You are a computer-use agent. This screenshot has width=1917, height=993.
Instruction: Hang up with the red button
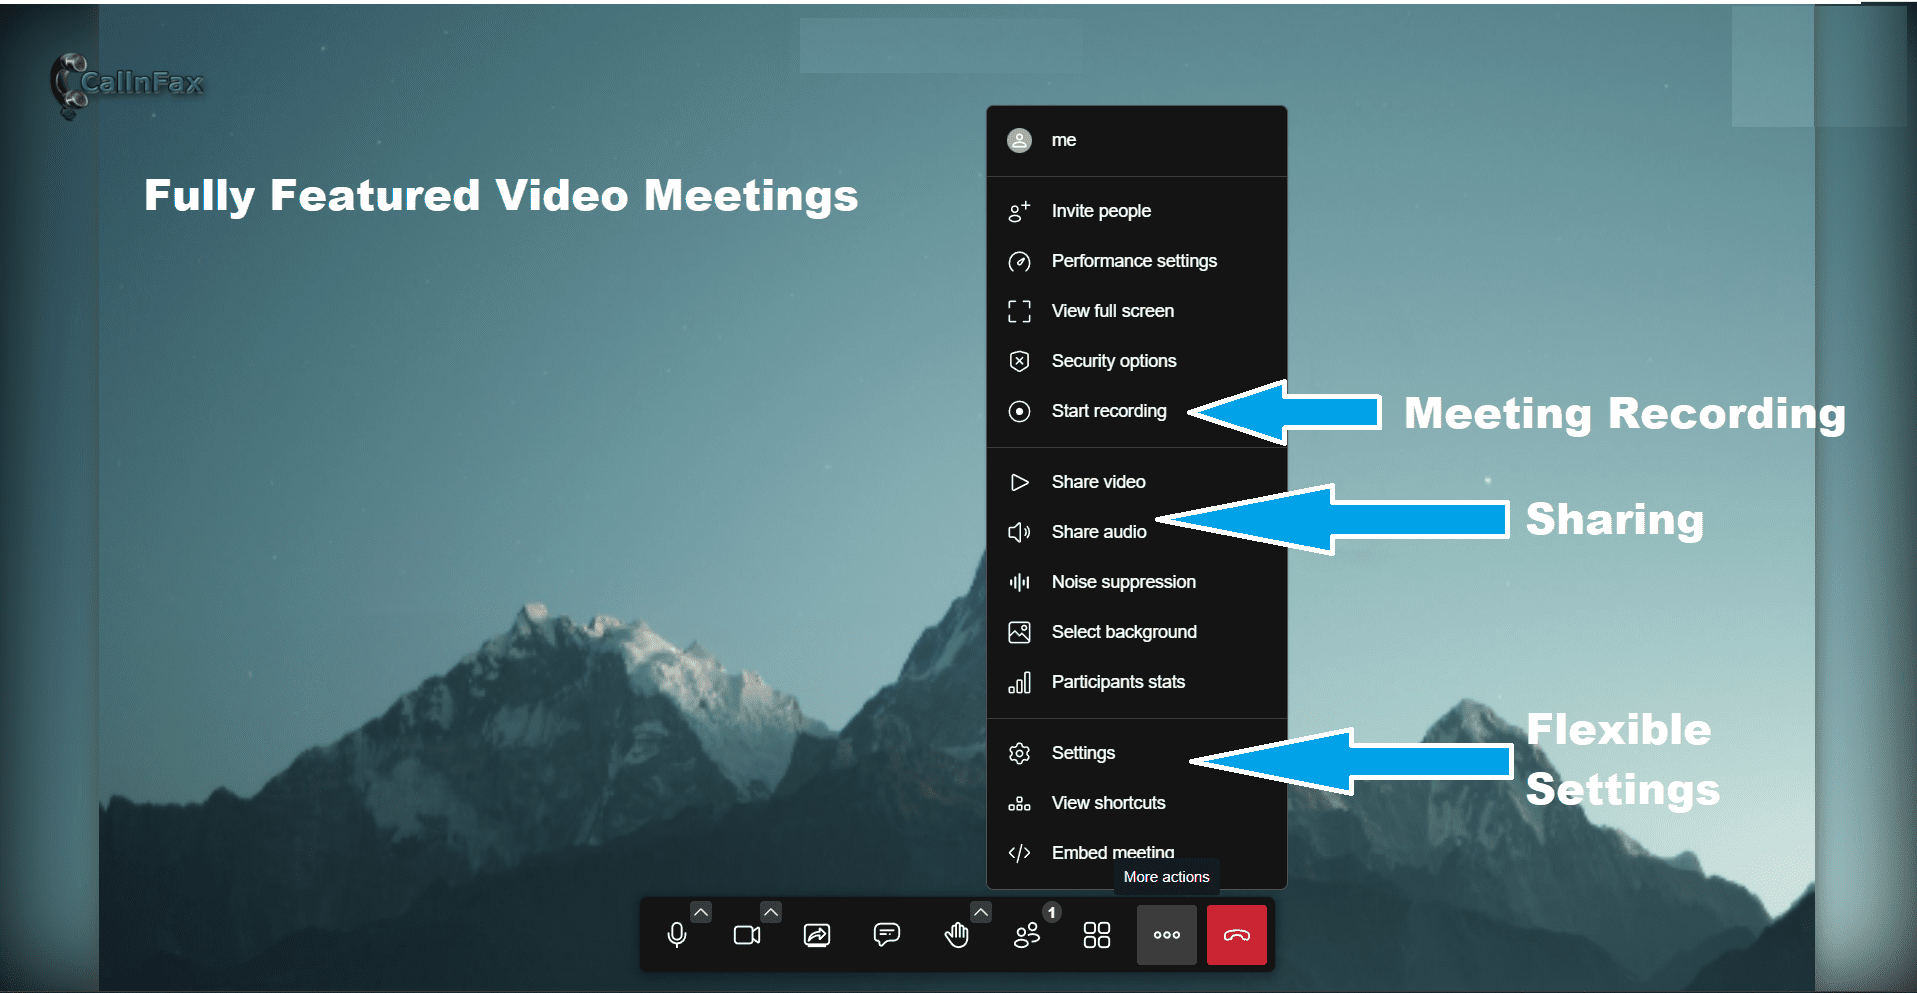(1236, 935)
